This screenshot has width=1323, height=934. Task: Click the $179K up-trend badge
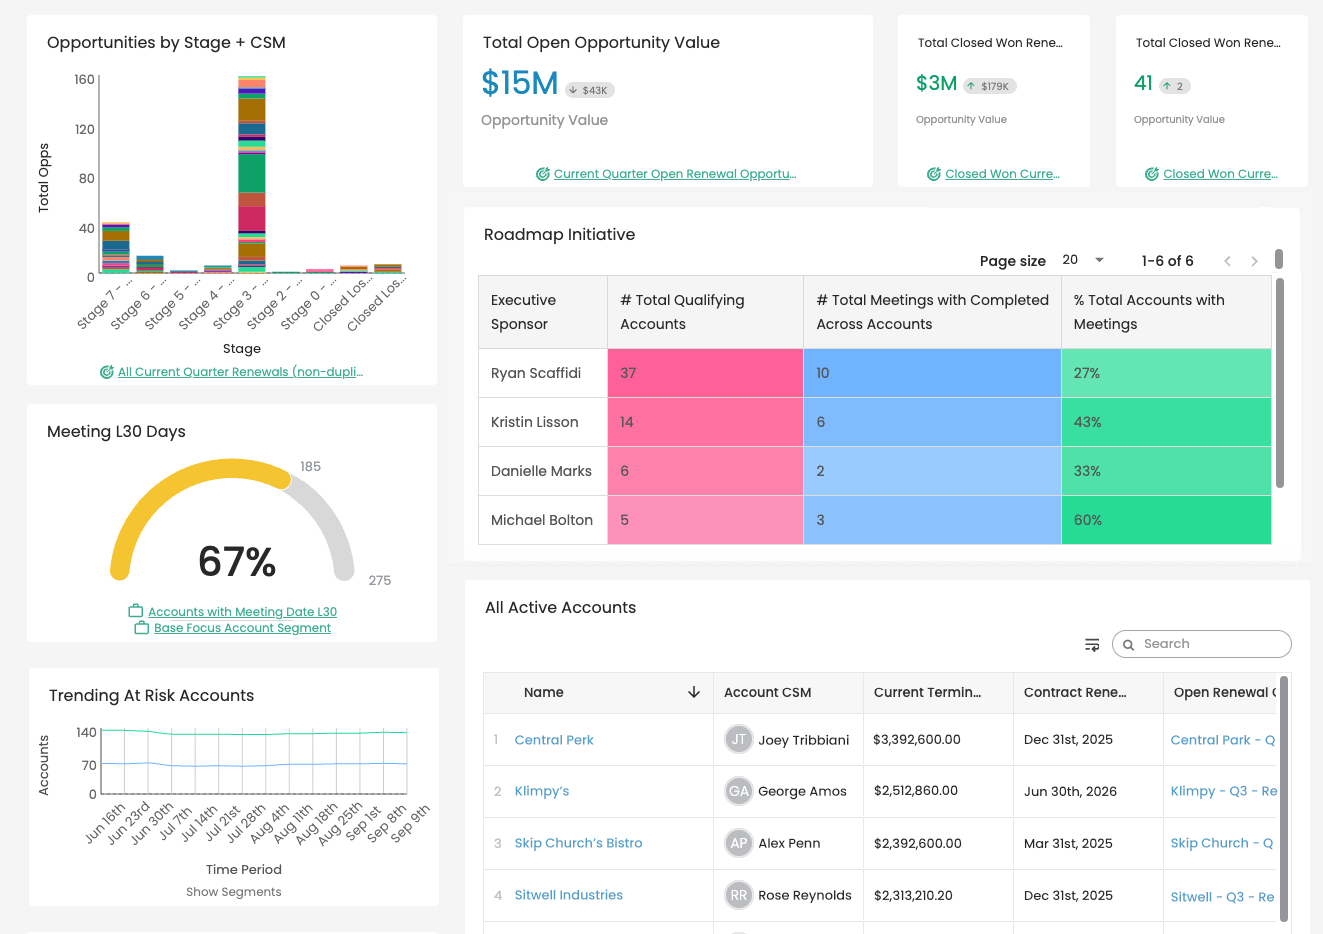[990, 86]
